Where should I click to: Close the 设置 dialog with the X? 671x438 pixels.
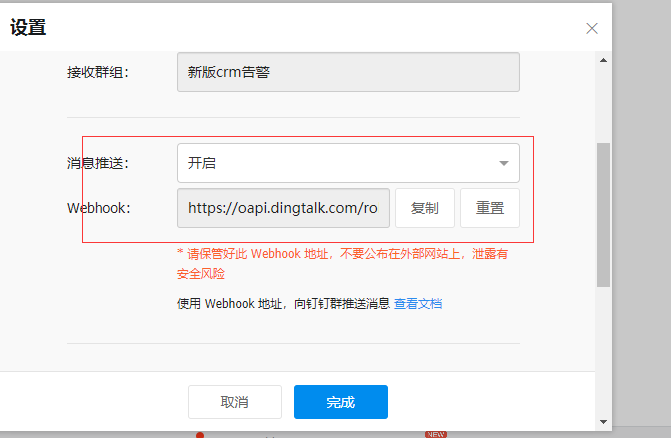coord(592,29)
